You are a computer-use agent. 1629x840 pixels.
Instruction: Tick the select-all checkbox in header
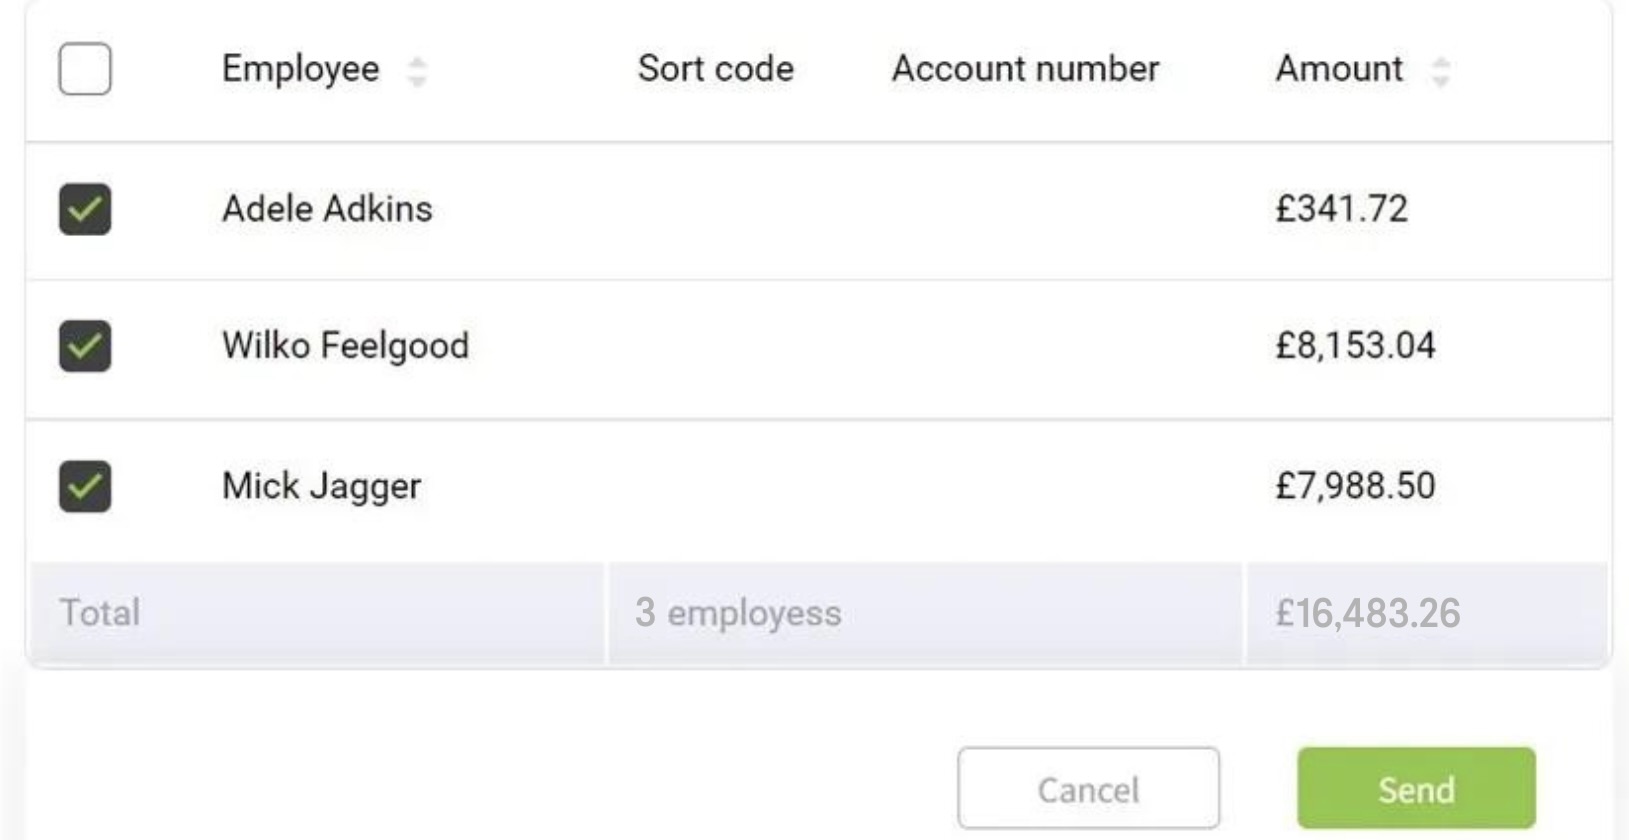pos(85,69)
